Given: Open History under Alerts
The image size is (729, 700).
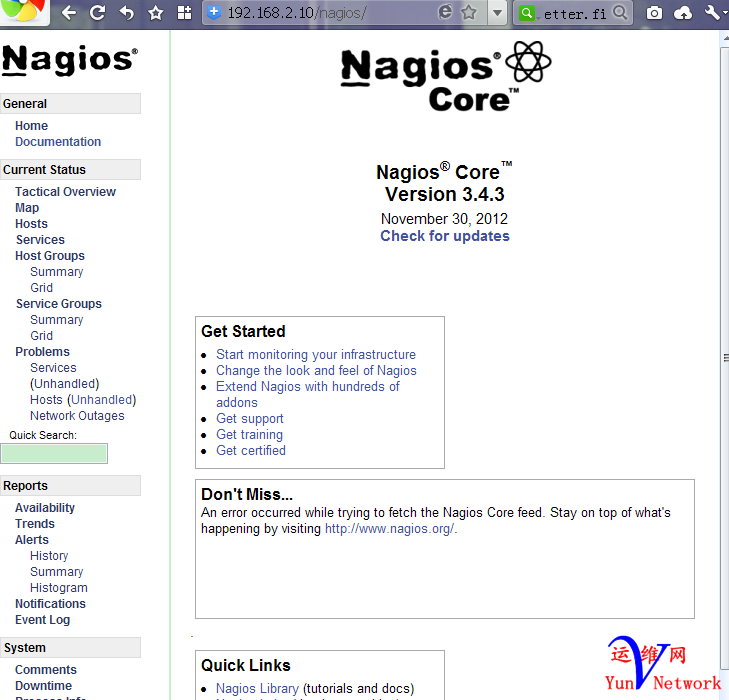Looking at the screenshot, I should pos(49,556).
